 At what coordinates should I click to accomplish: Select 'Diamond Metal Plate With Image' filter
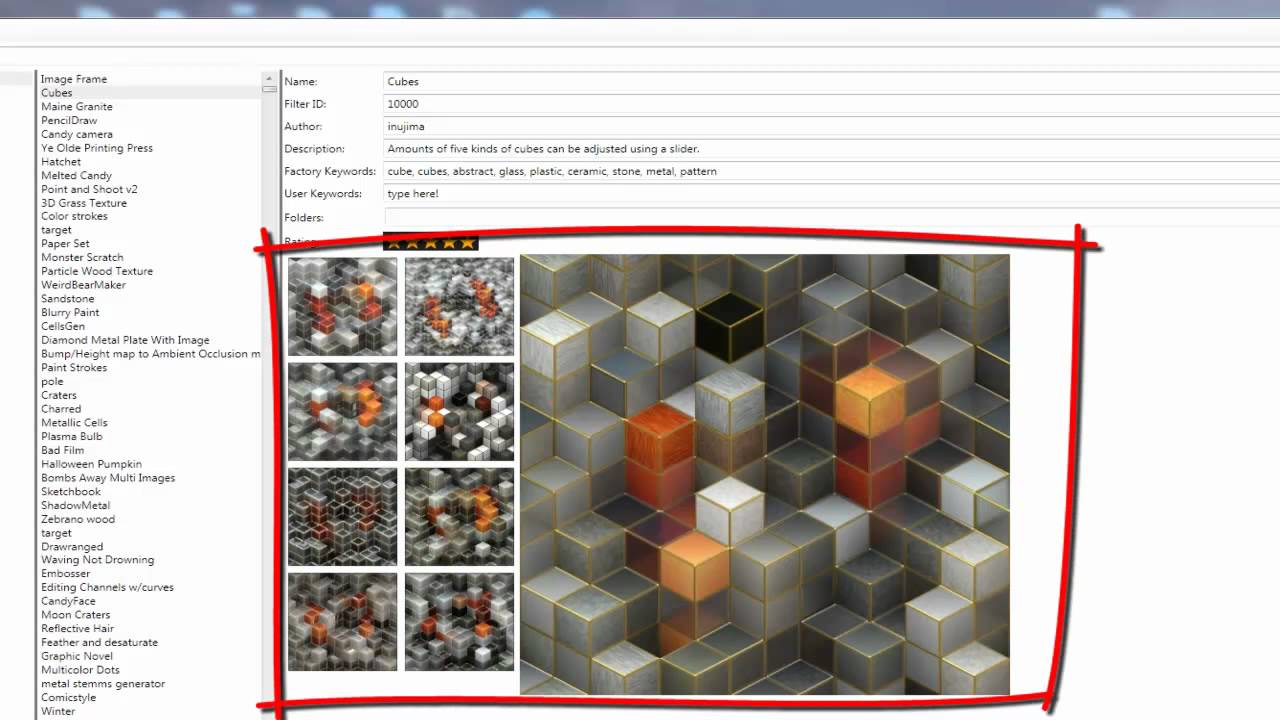click(125, 340)
